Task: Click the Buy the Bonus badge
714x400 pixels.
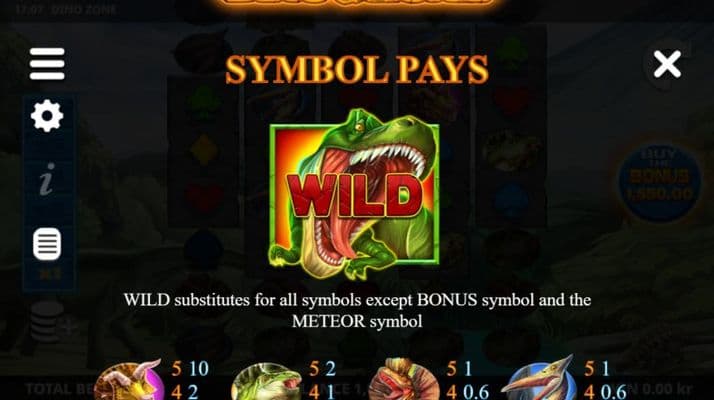Action: pyautogui.click(x=660, y=182)
